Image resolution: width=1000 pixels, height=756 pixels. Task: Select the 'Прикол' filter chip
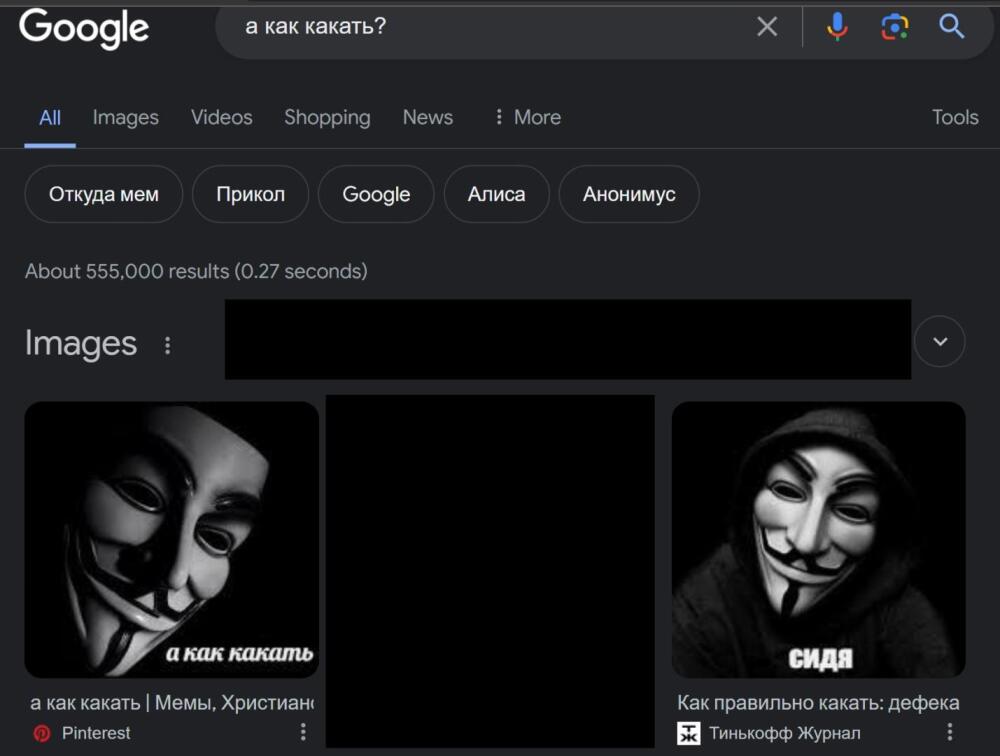pyautogui.click(x=251, y=194)
